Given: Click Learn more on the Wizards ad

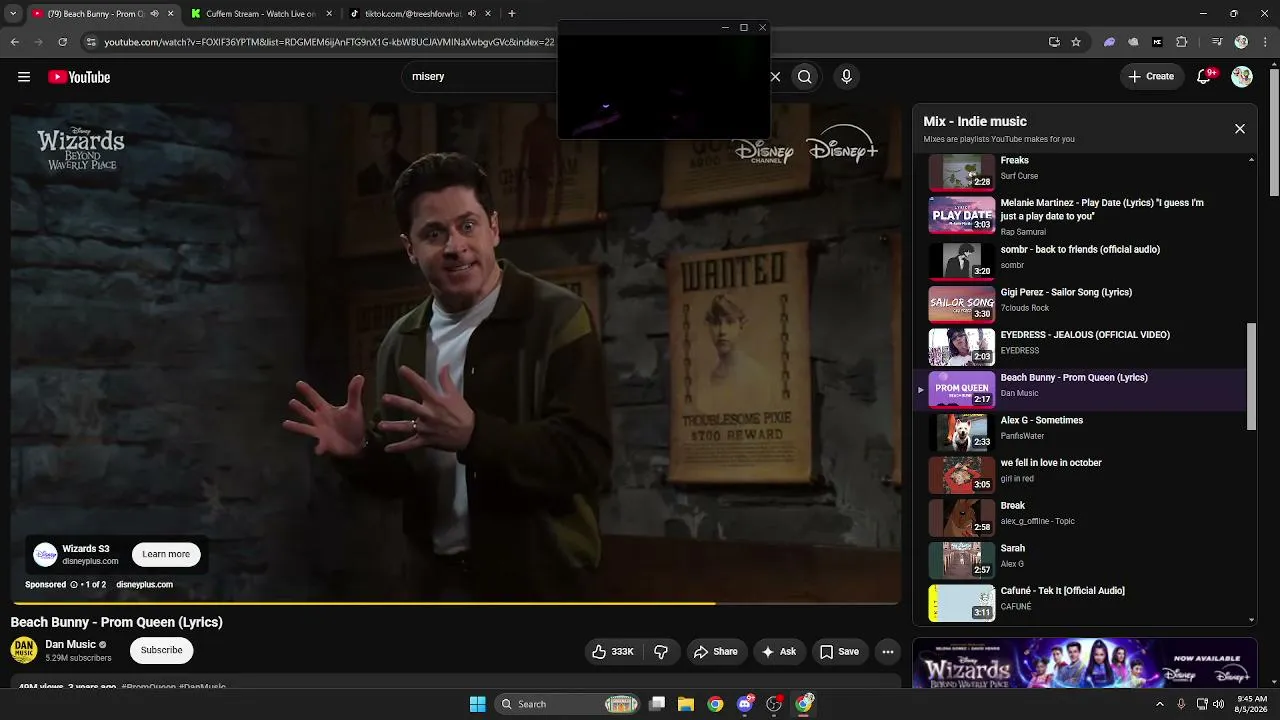Looking at the screenshot, I should (166, 554).
